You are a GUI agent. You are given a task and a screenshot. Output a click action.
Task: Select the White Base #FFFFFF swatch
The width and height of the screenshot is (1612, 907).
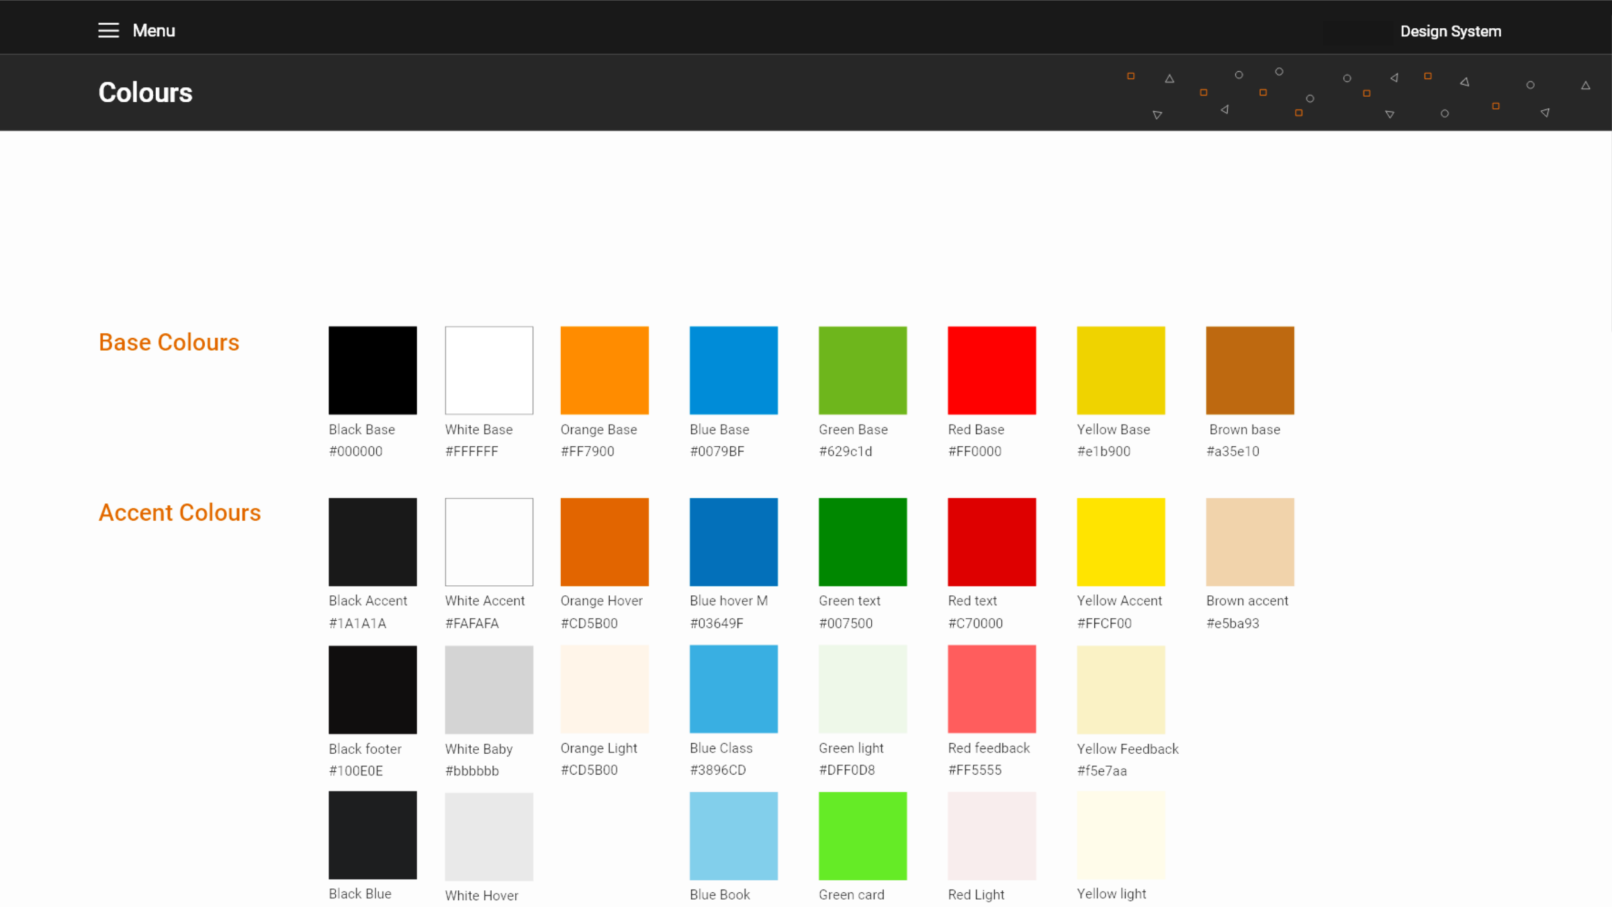point(488,369)
